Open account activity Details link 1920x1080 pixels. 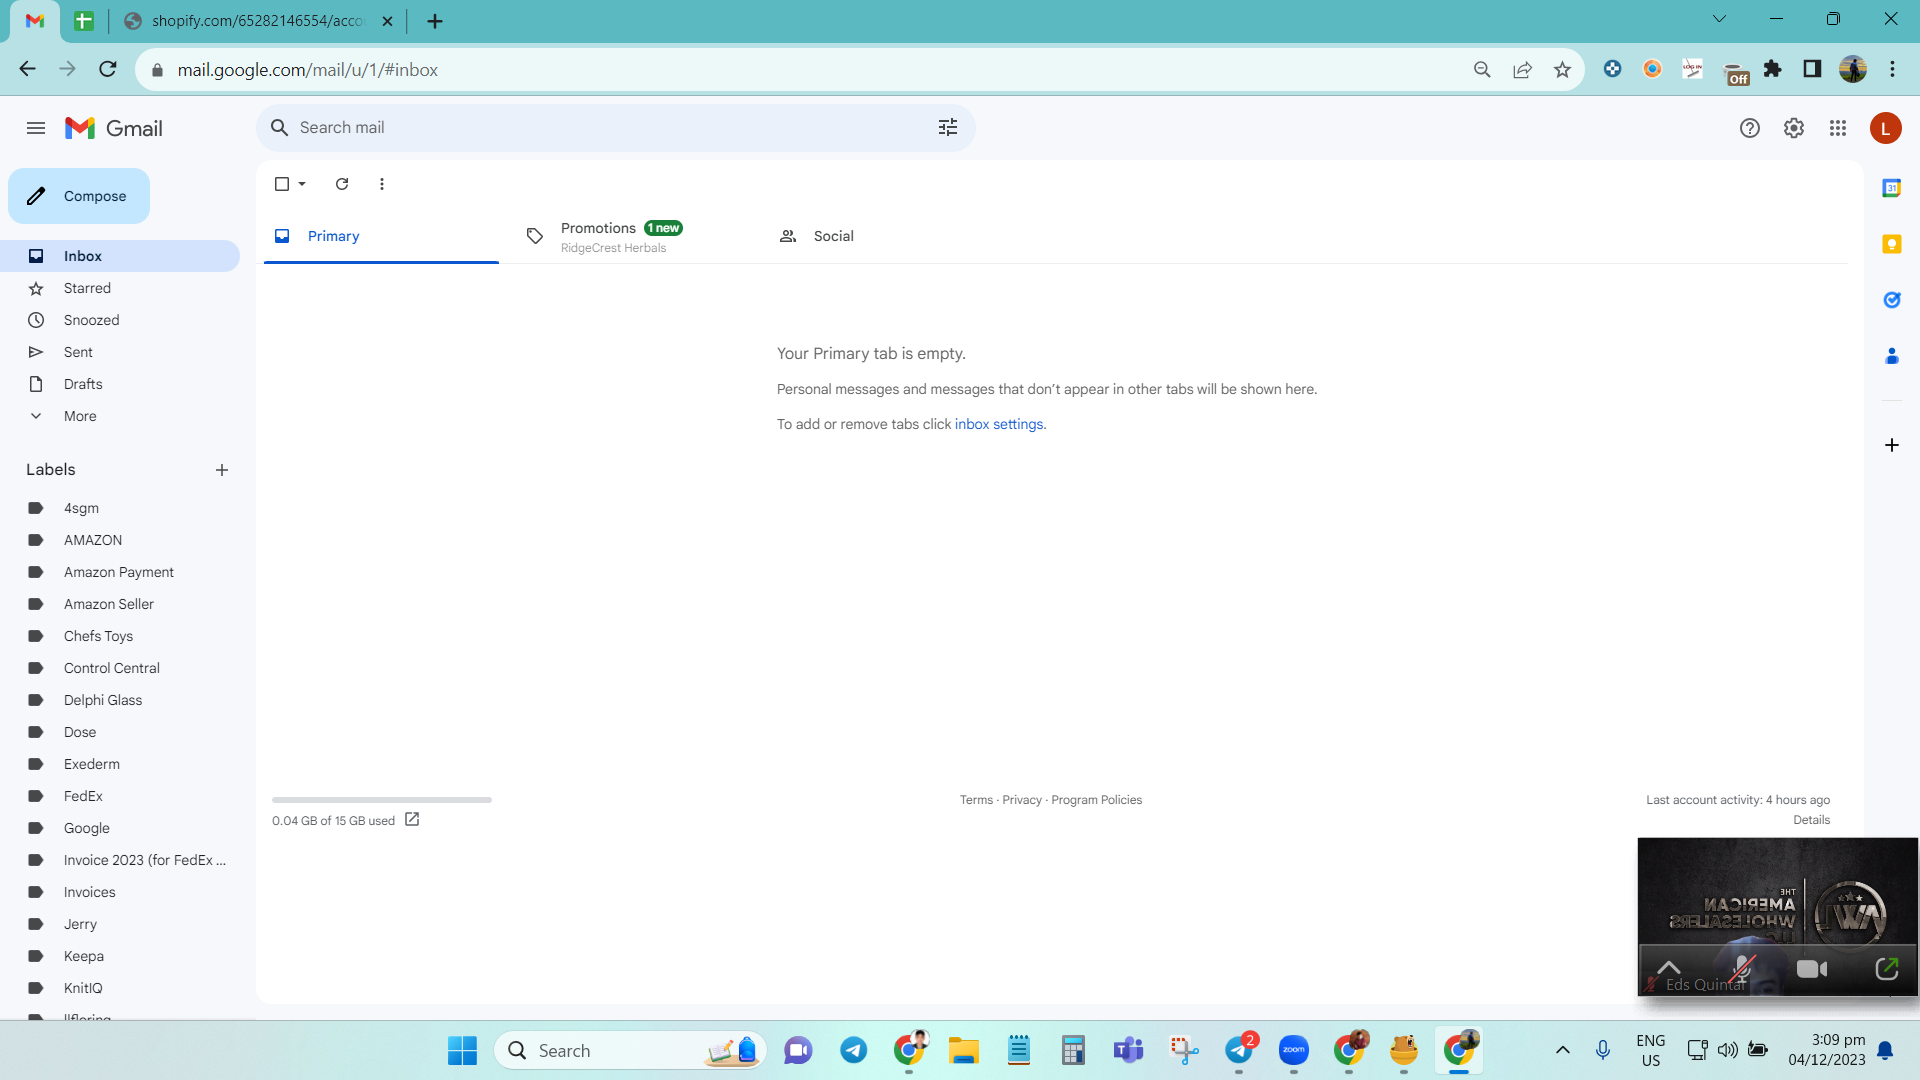(x=1811, y=820)
